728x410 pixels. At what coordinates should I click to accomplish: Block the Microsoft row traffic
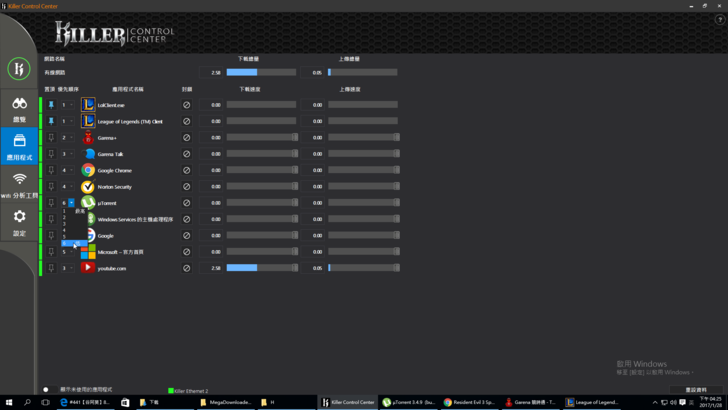[187, 252]
